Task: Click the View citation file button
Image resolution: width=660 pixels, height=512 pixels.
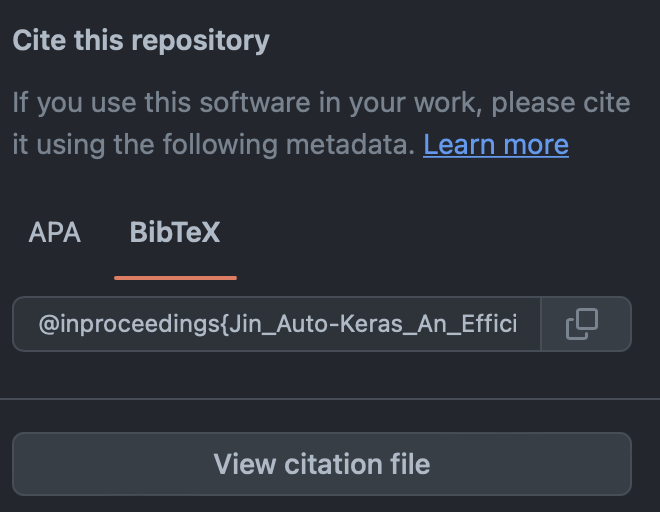Action: coord(321,464)
